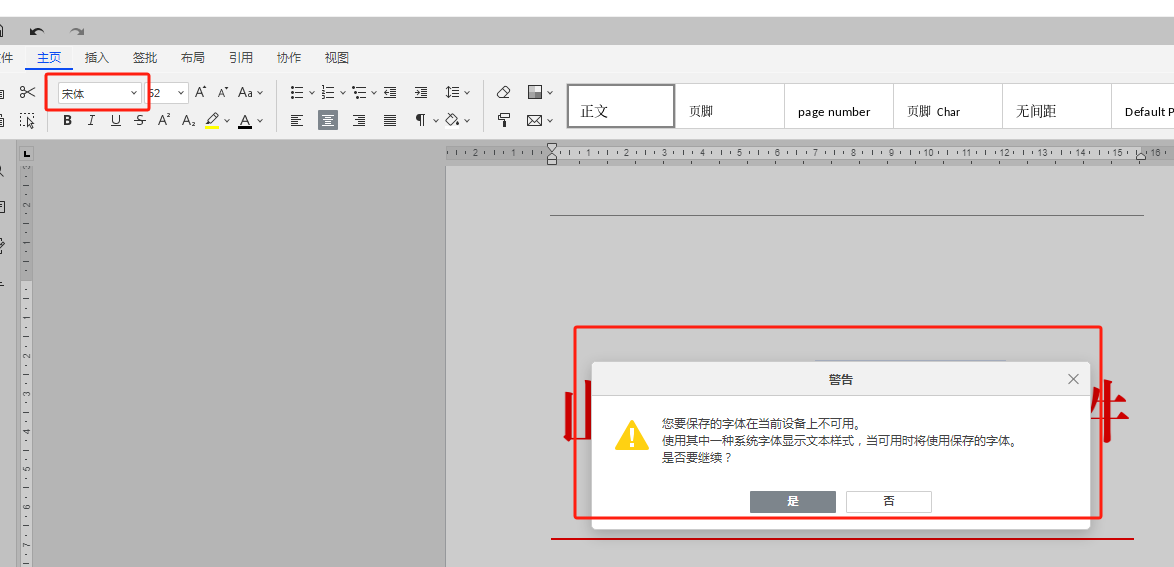The image size is (1174, 567).
Task: Expand the line spacing dropdown
Action: point(466,93)
